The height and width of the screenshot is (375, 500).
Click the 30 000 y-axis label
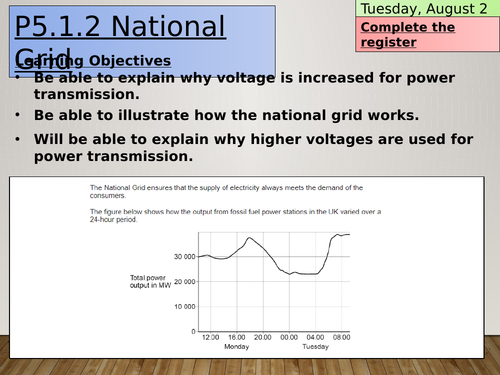[x=185, y=257]
